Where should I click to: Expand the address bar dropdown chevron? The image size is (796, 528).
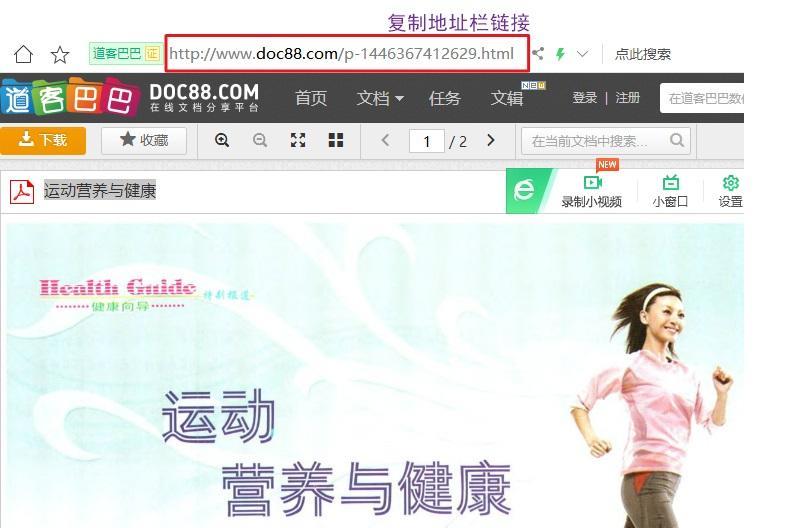[x=583, y=54]
